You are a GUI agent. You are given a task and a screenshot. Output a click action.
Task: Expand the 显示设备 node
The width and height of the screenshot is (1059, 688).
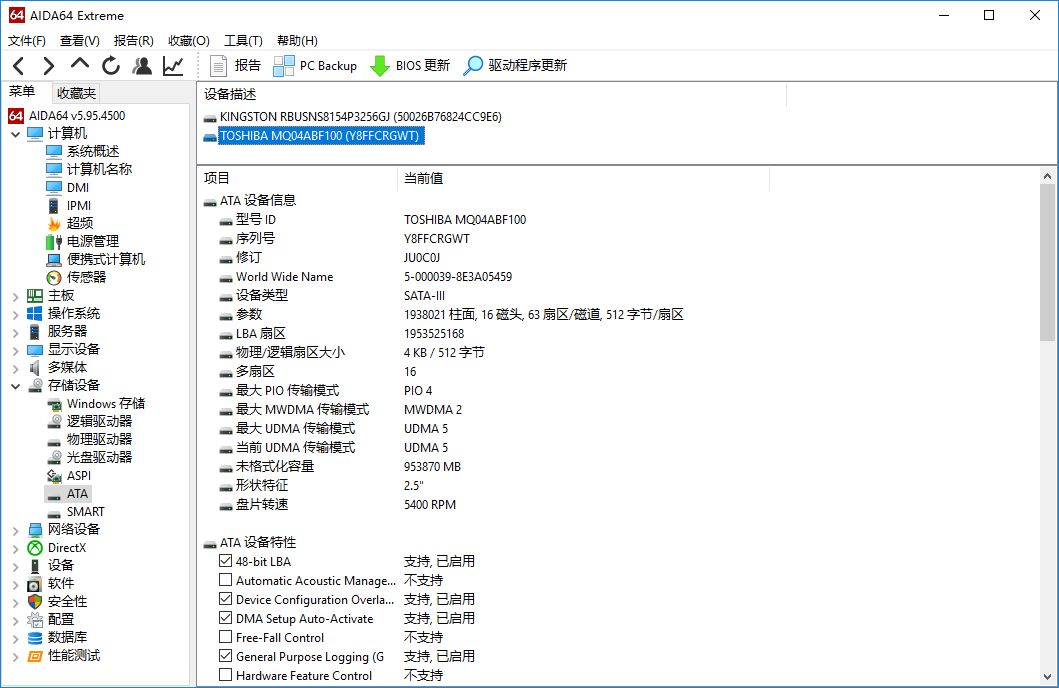(x=16, y=350)
